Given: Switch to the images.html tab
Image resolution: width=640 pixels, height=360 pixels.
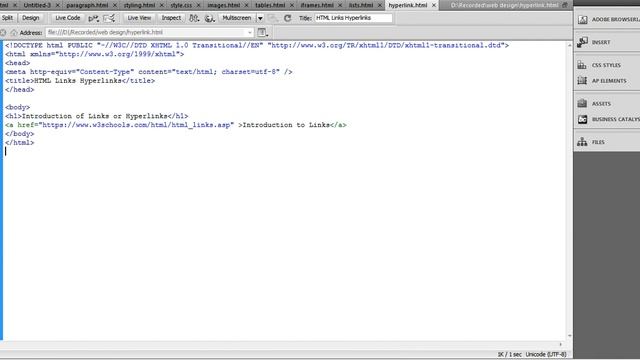Looking at the screenshot, I should pos(223,5).
